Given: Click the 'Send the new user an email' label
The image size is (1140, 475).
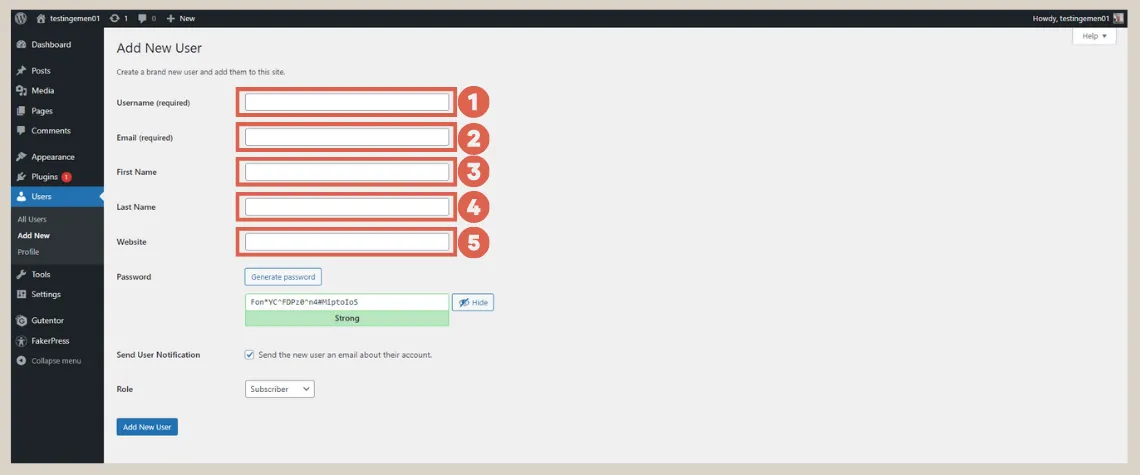Looking at the screenshot, I should point(345,355).
